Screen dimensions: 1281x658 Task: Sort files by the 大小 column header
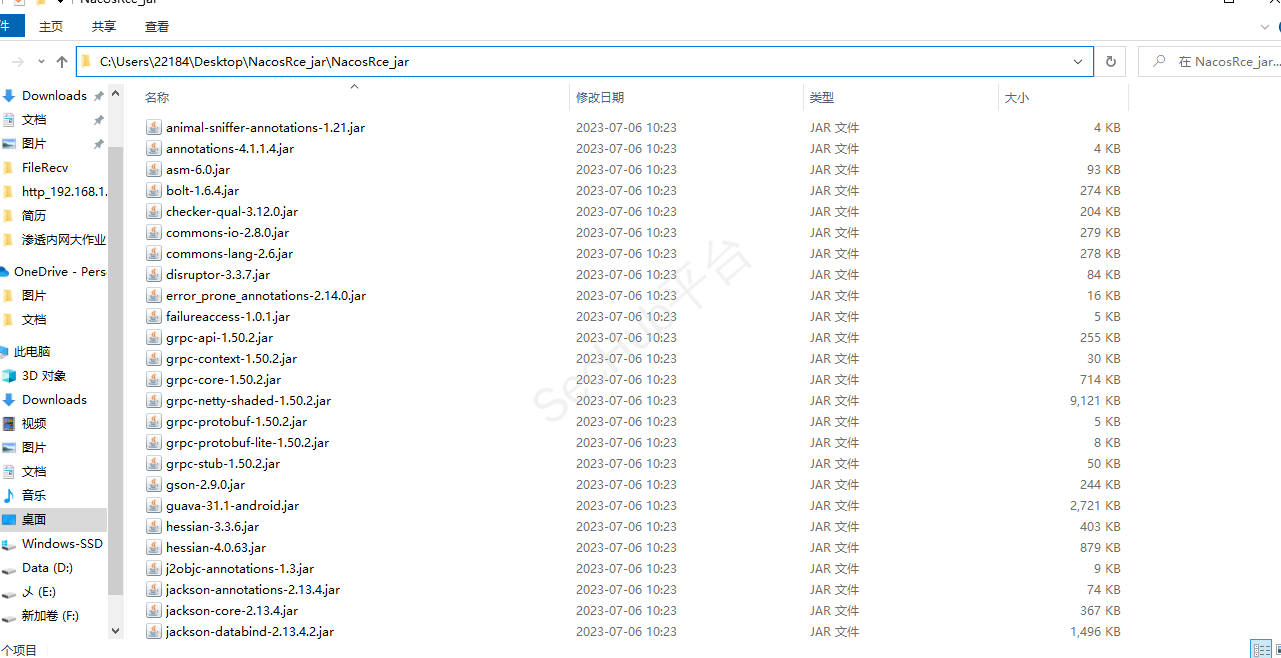(1016, 98)
